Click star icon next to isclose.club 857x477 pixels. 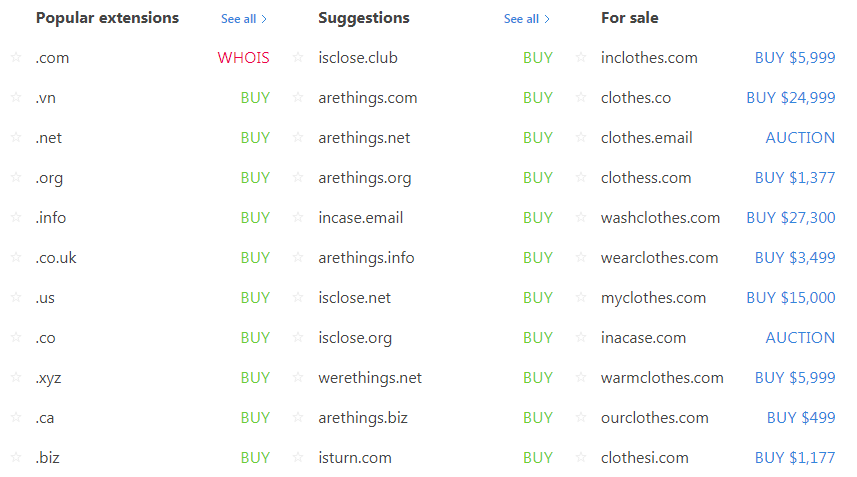pos(298,57)
